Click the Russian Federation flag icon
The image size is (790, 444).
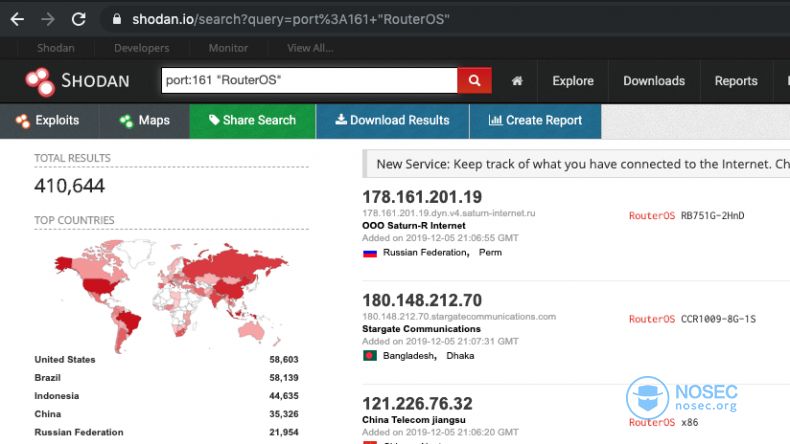(370, 253)
